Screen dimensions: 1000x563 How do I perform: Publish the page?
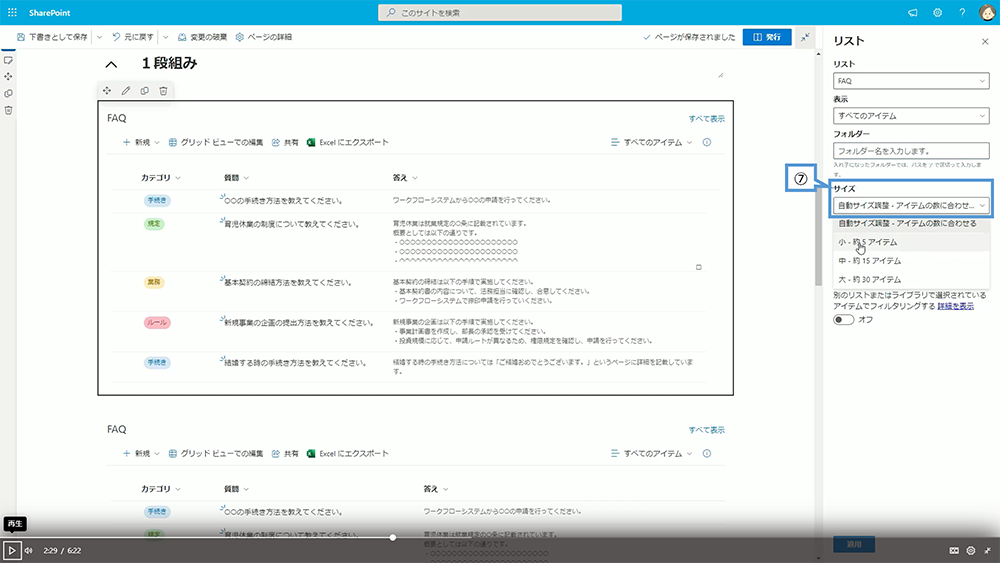(x=767, y=37)
